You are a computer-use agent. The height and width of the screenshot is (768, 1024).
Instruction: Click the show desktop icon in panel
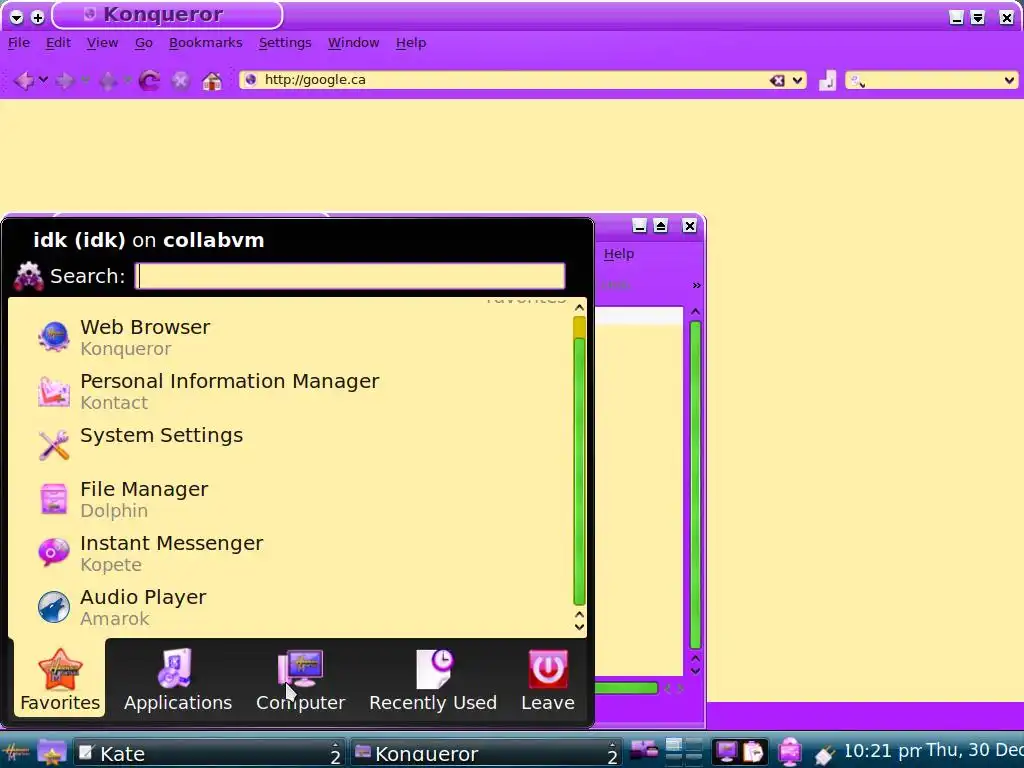(x=644, y=751)
